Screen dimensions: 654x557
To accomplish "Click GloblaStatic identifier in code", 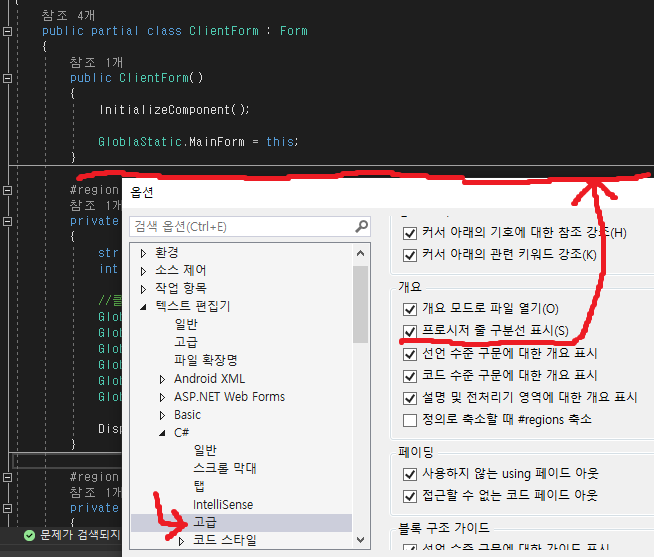I will coord(140,142).
